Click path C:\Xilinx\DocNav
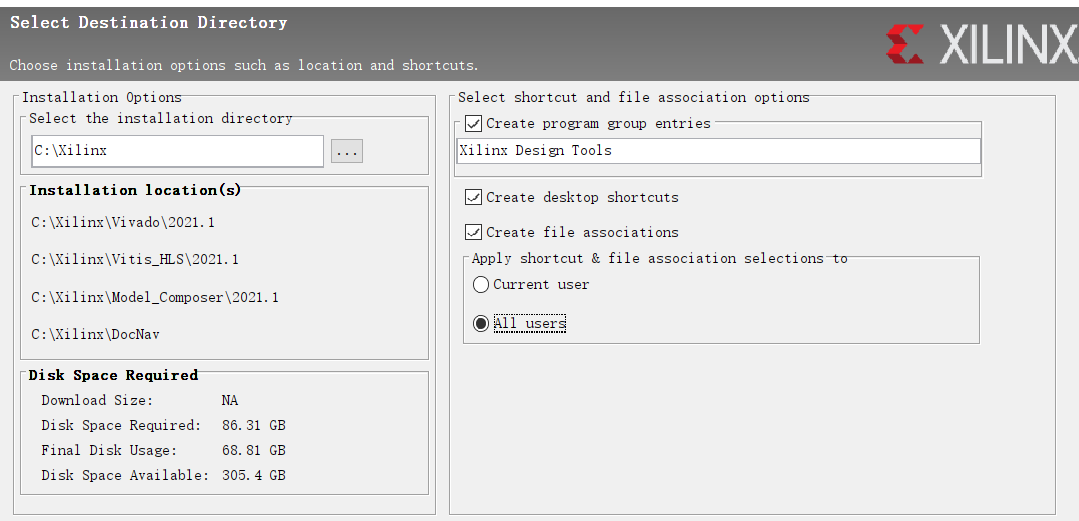 point(96,334)
